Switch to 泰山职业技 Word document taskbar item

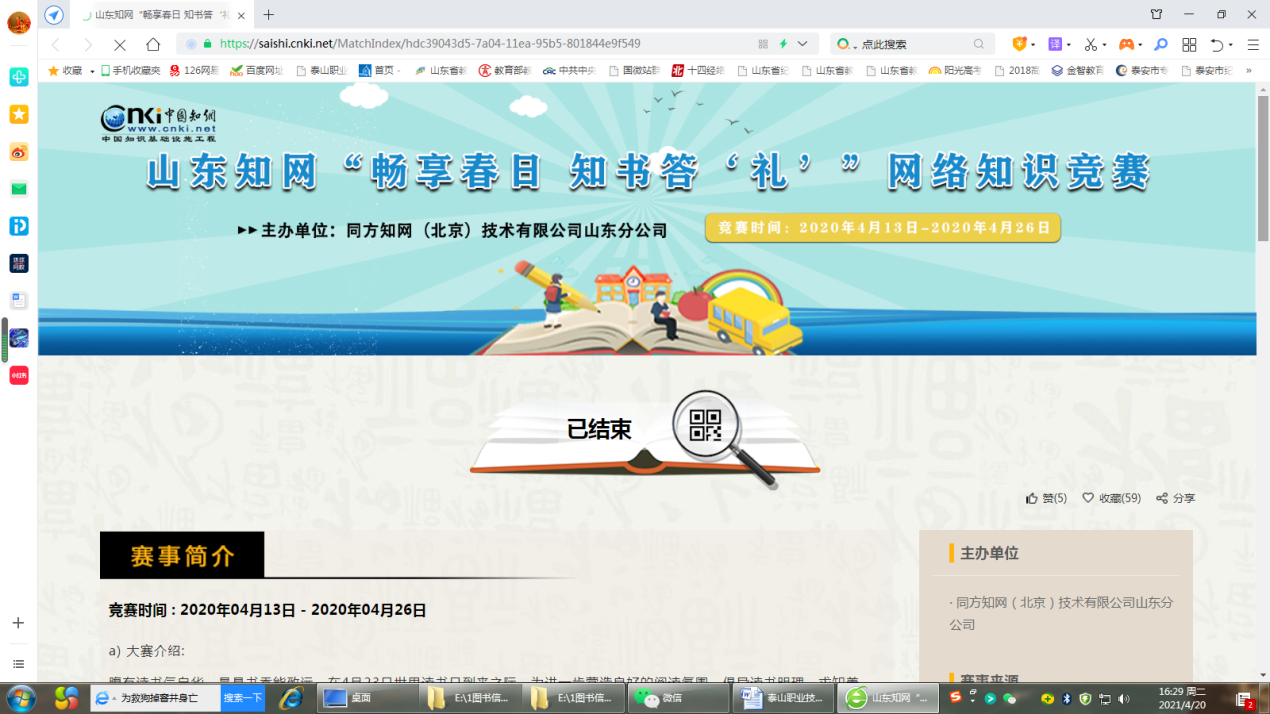(x=783, y=698)
